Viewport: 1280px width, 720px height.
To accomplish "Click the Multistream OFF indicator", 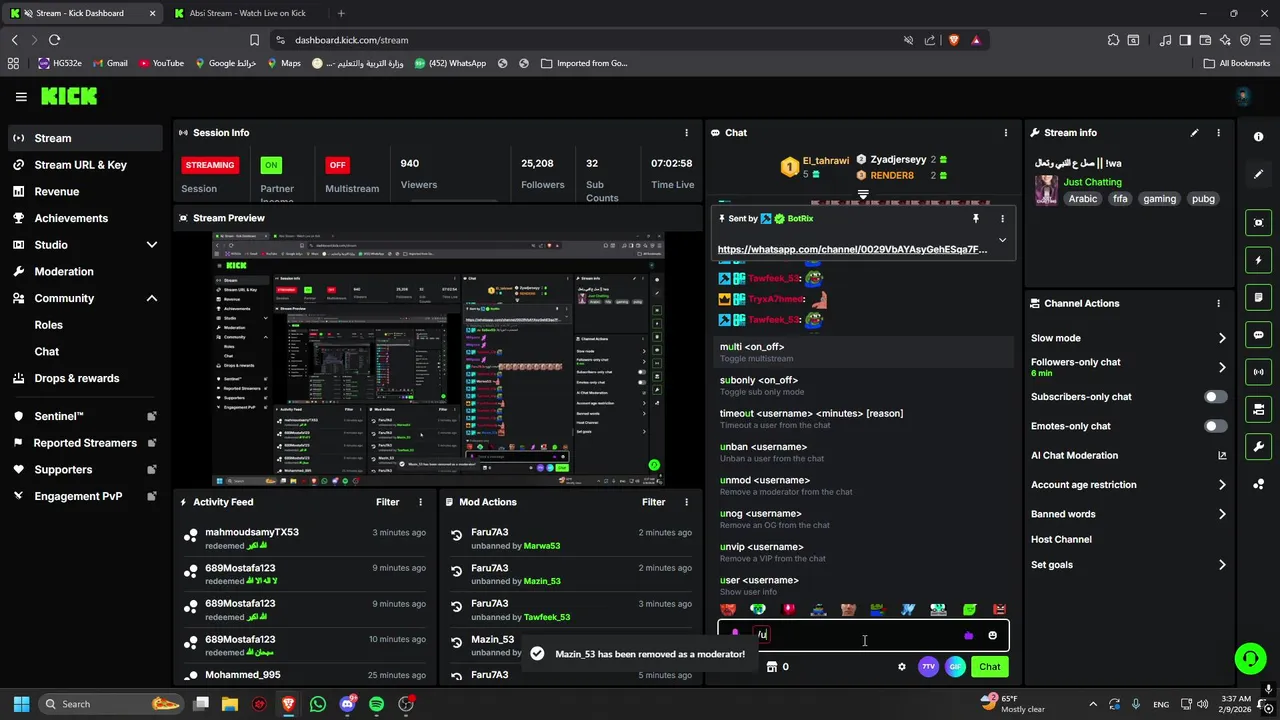I will click(x=337, y=165).
